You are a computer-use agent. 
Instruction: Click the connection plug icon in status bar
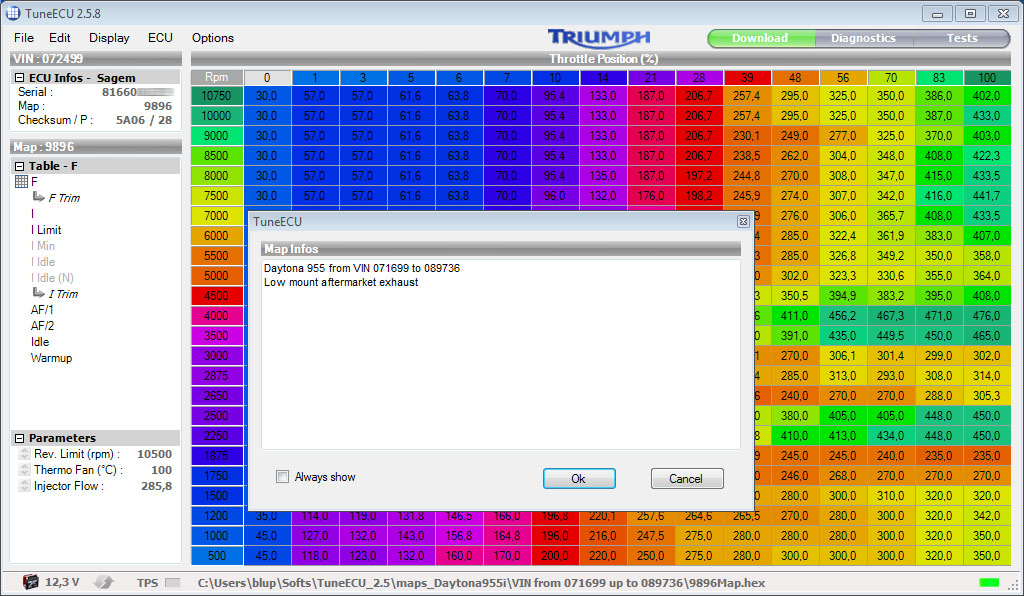coord(103,582)
